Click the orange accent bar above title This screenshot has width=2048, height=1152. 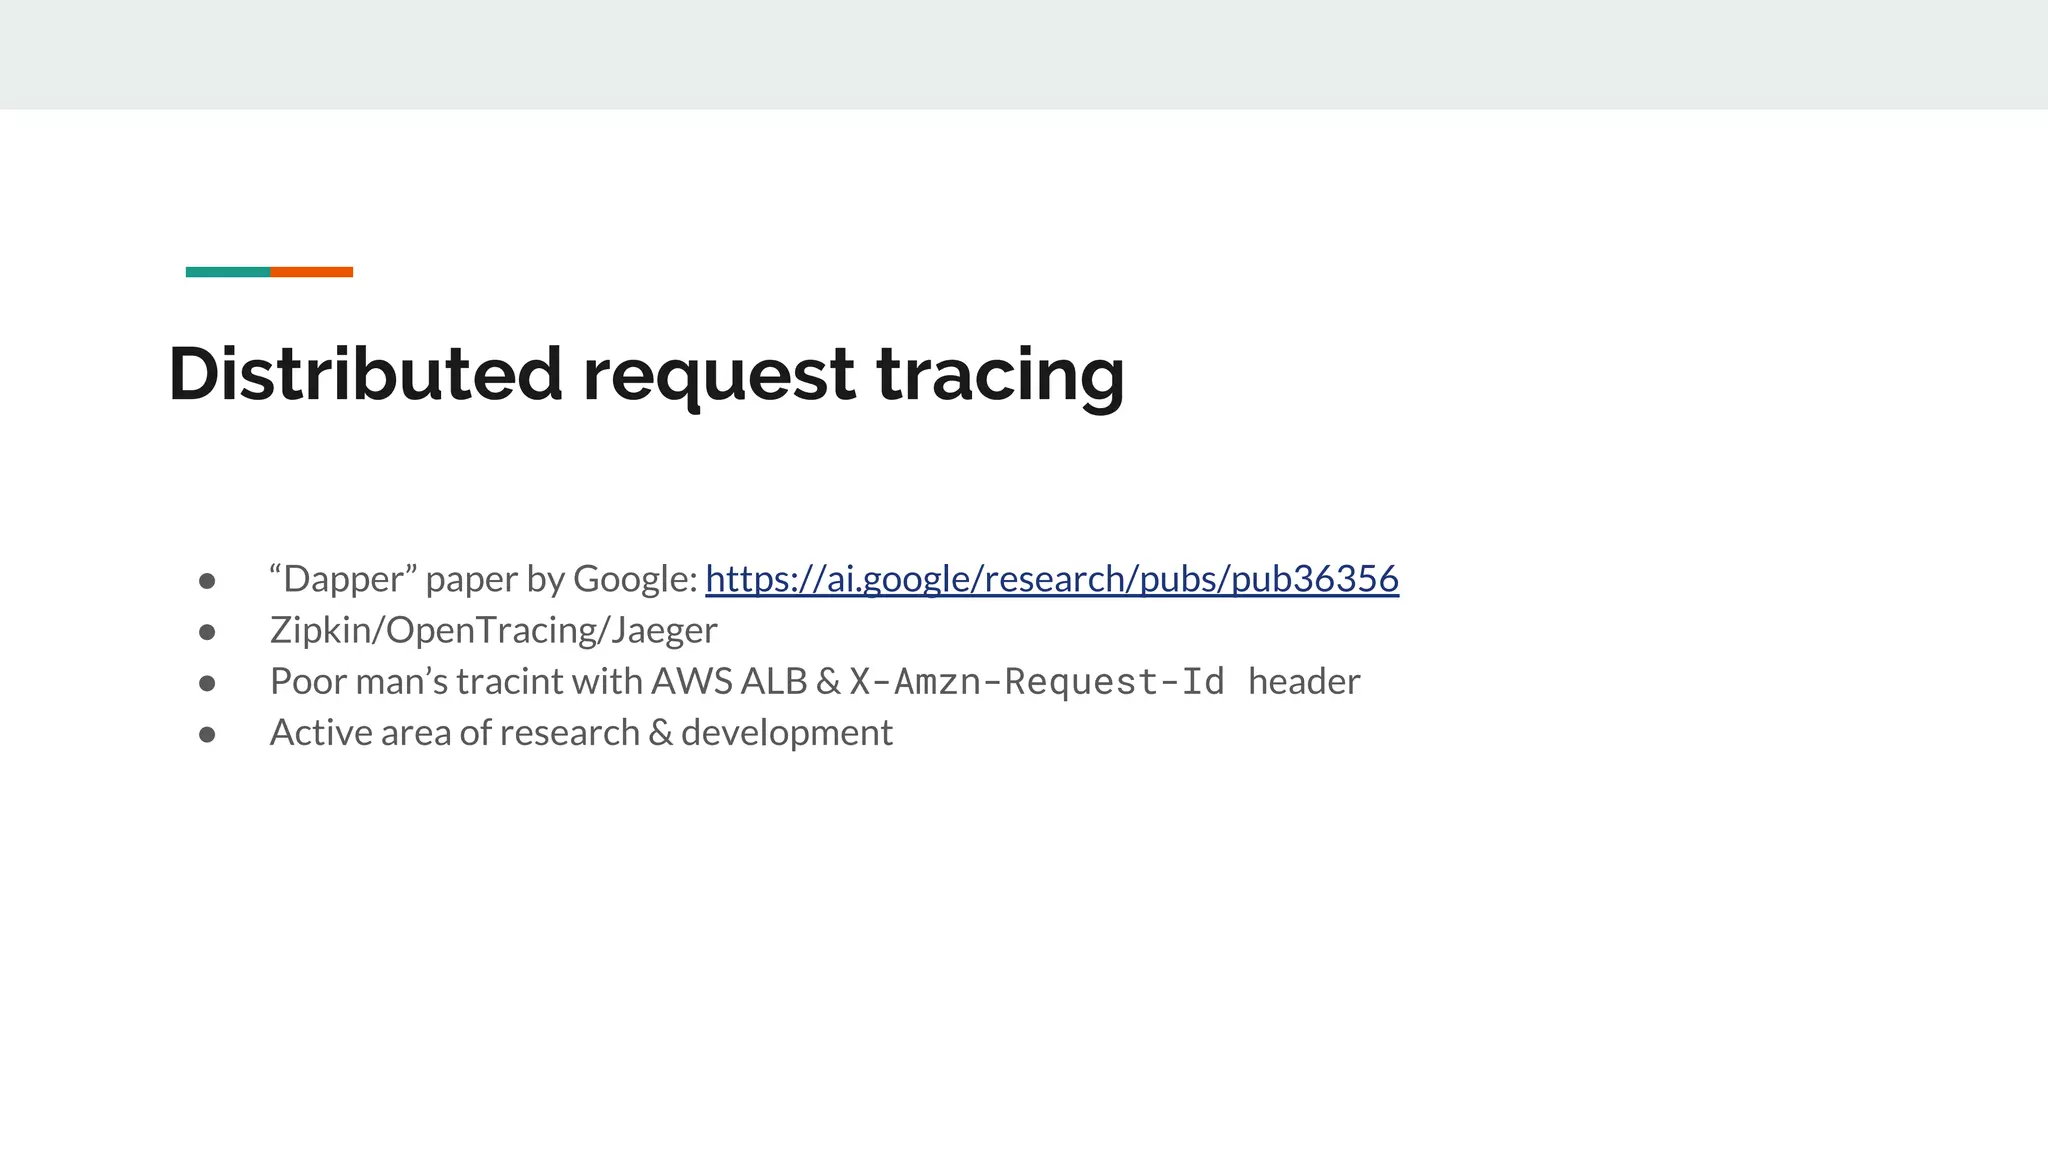(311, 272)
